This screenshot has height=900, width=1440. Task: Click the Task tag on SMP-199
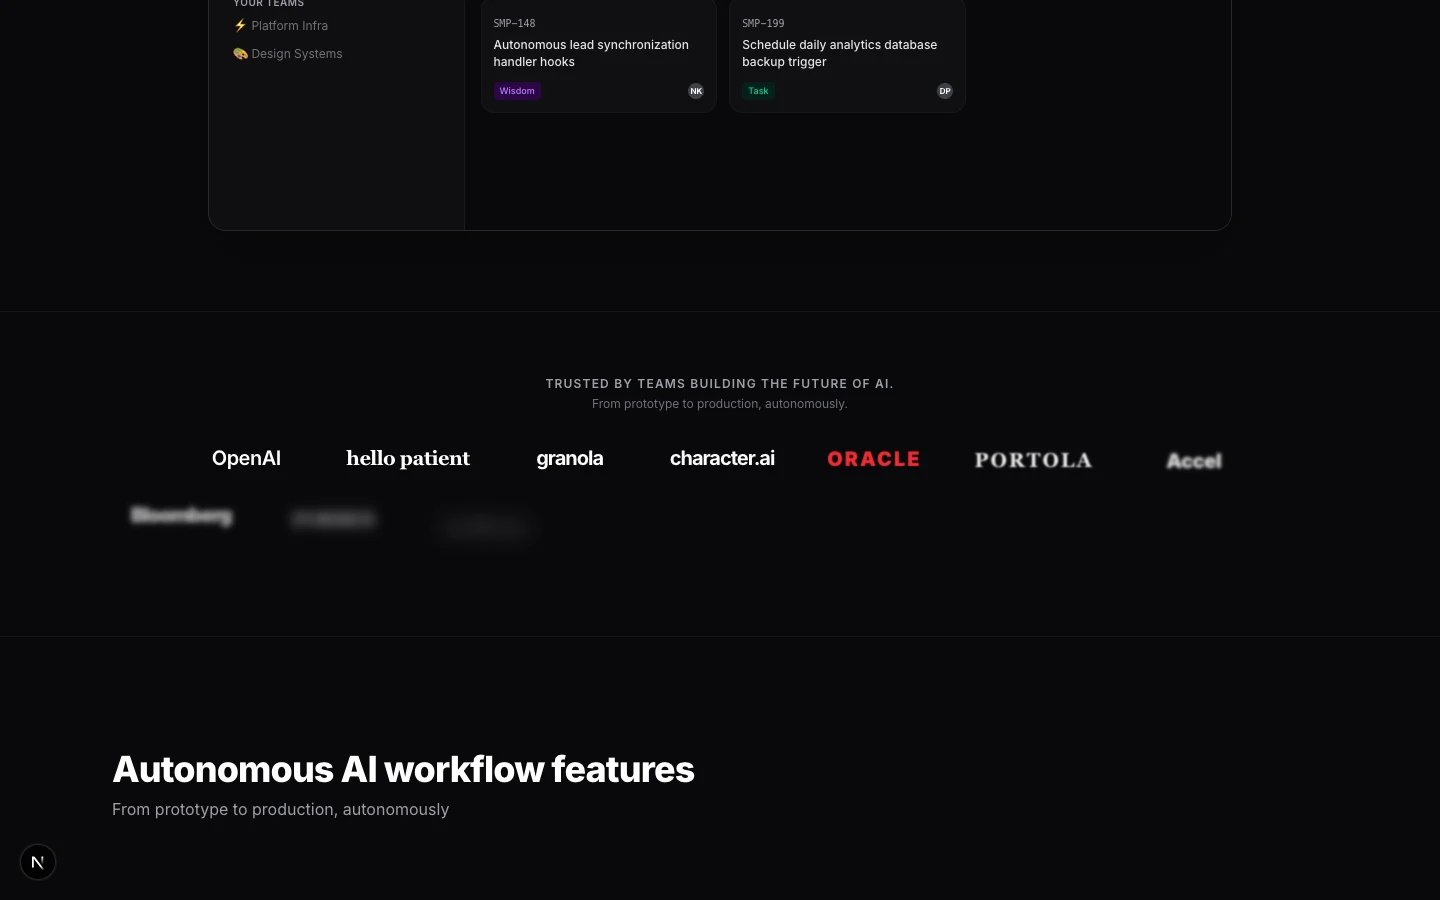758,91
